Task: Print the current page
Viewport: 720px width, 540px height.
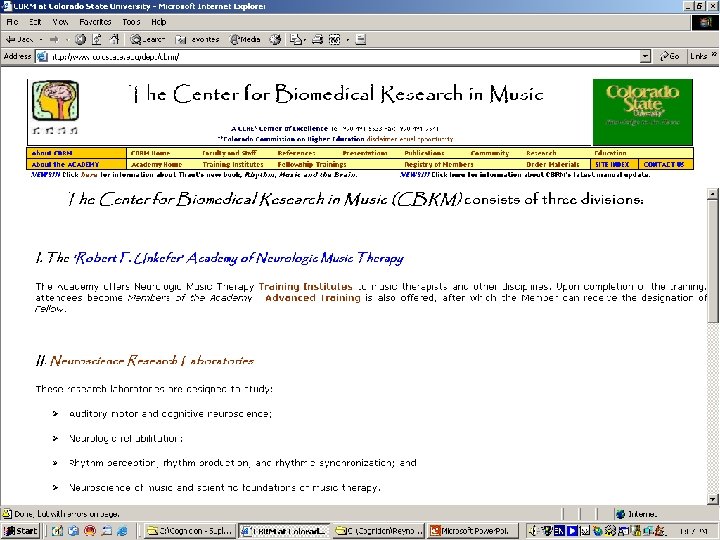Action: pos(317,39)
